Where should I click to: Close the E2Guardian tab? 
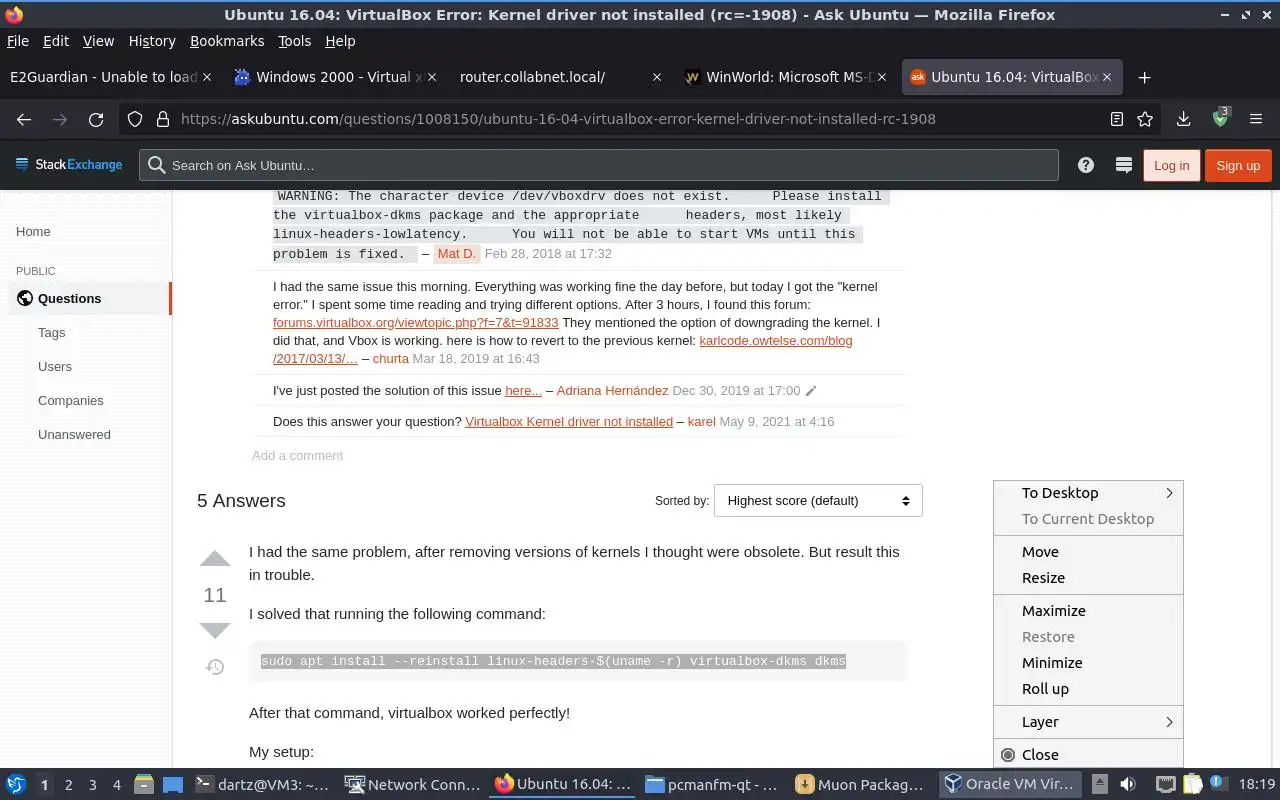[207, 77]
